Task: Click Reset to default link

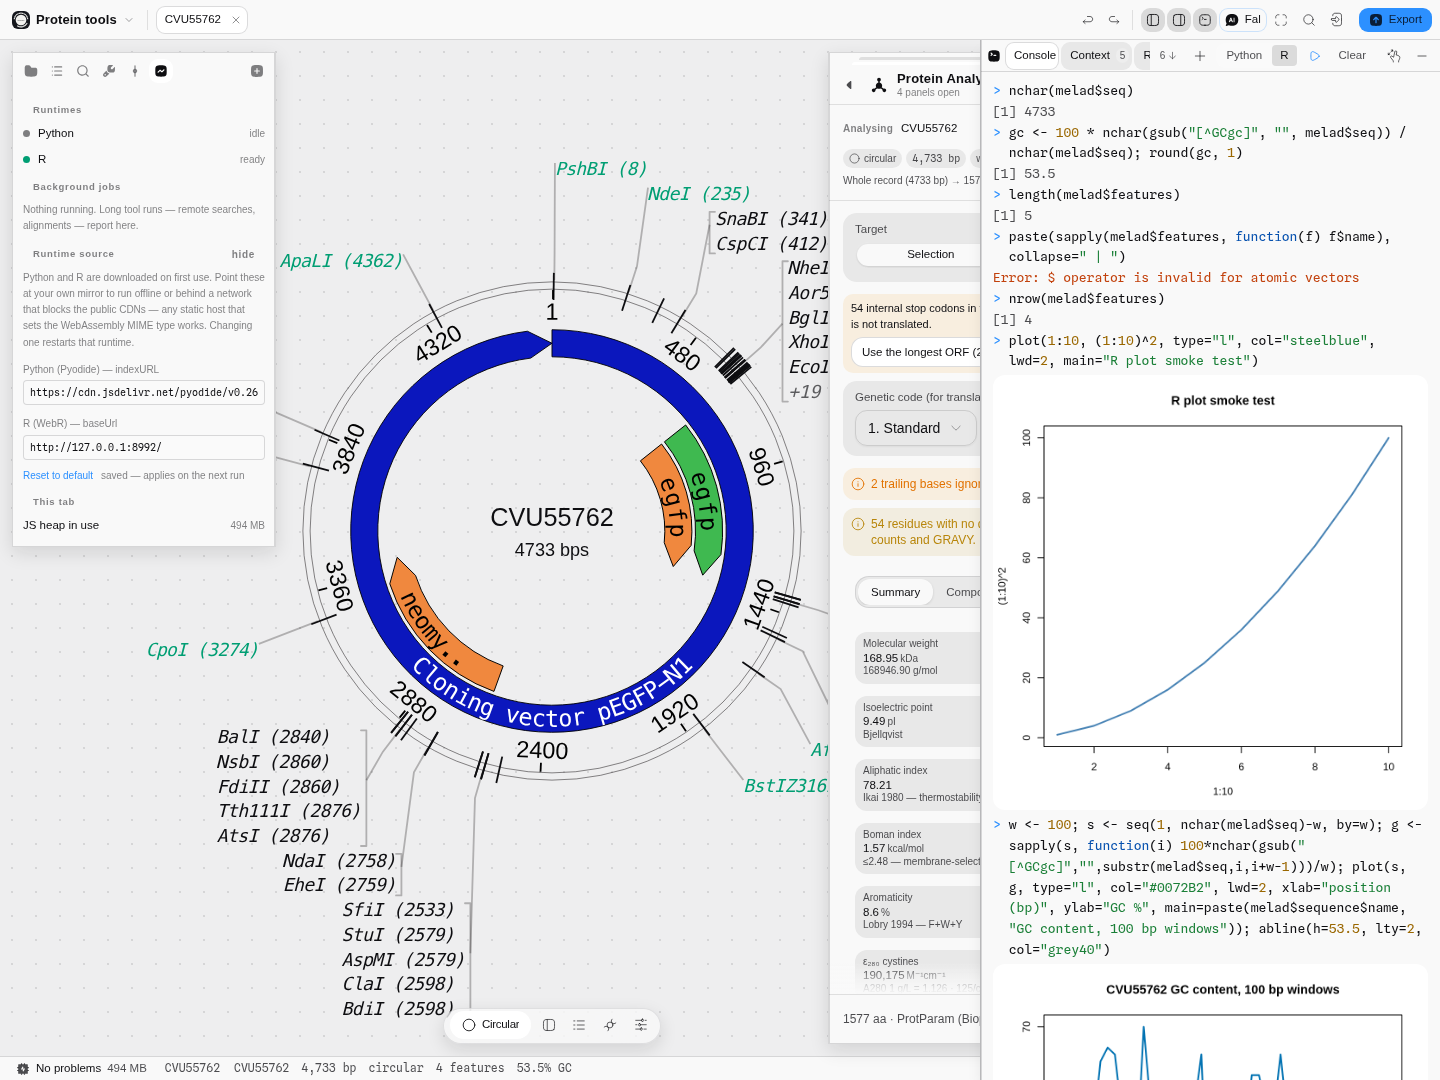Action: tap(58, 476)
